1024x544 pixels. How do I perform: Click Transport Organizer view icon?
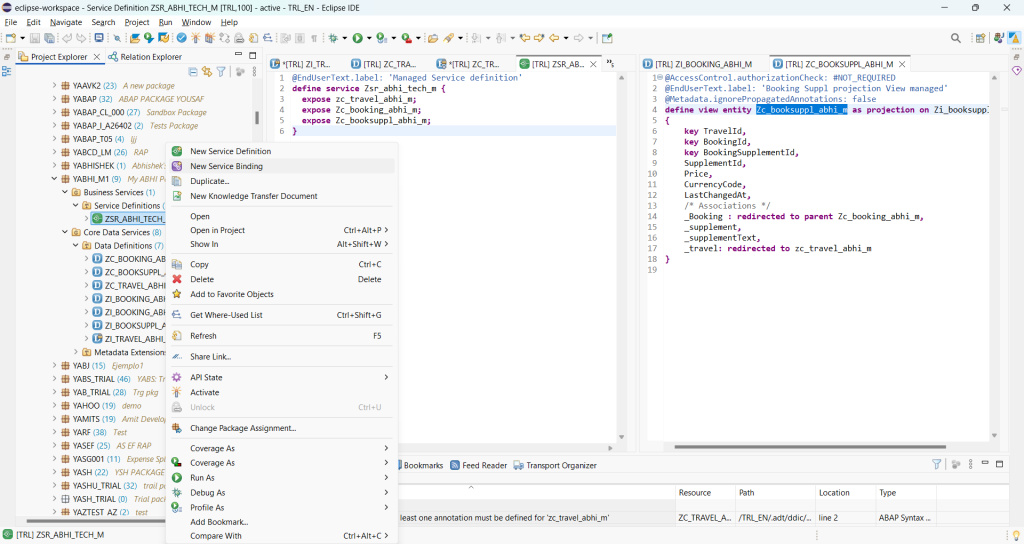point(519,466)
